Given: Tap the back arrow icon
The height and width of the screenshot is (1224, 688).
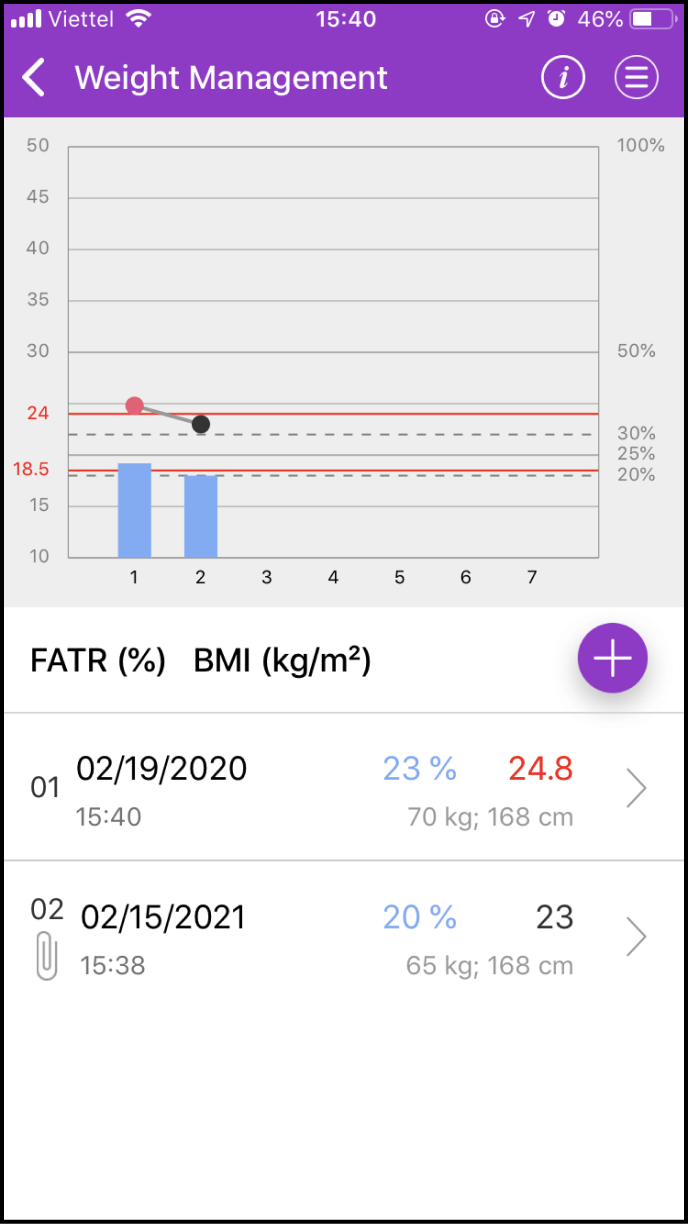Looking at the screenshot, I should click(x=34, y=78).
